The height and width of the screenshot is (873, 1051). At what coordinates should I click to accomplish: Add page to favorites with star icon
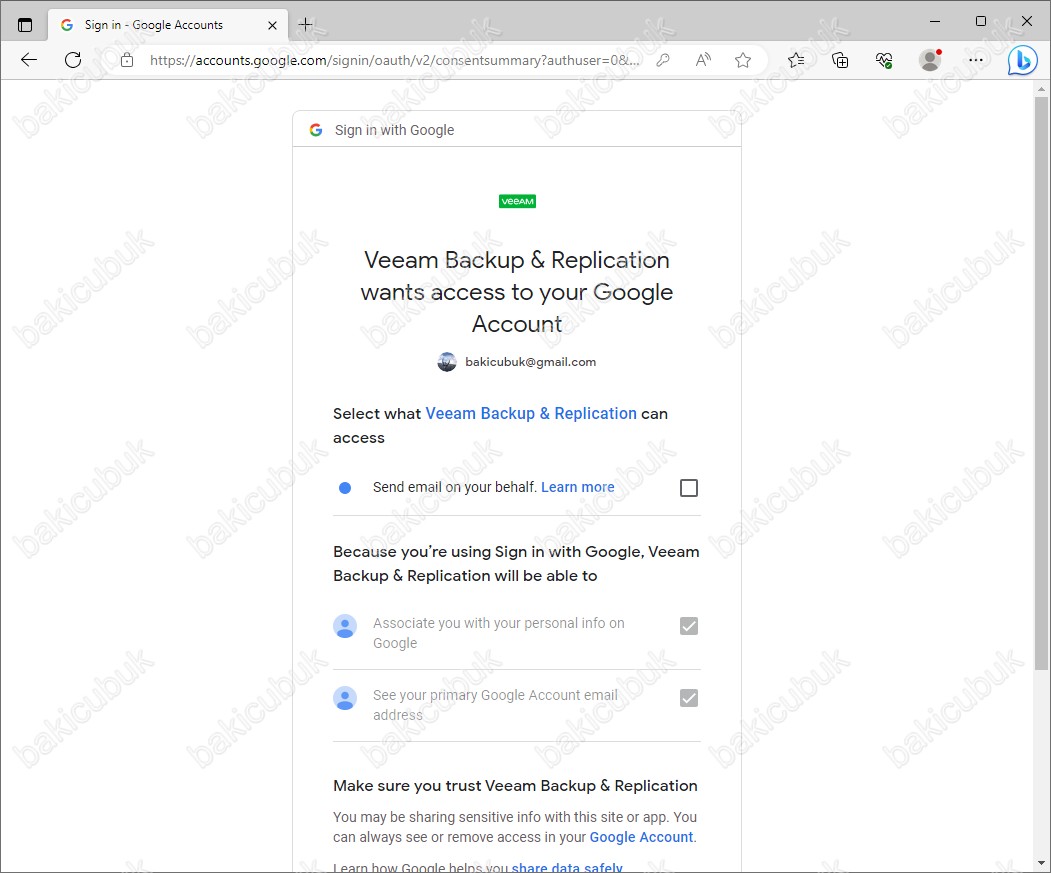743,60
